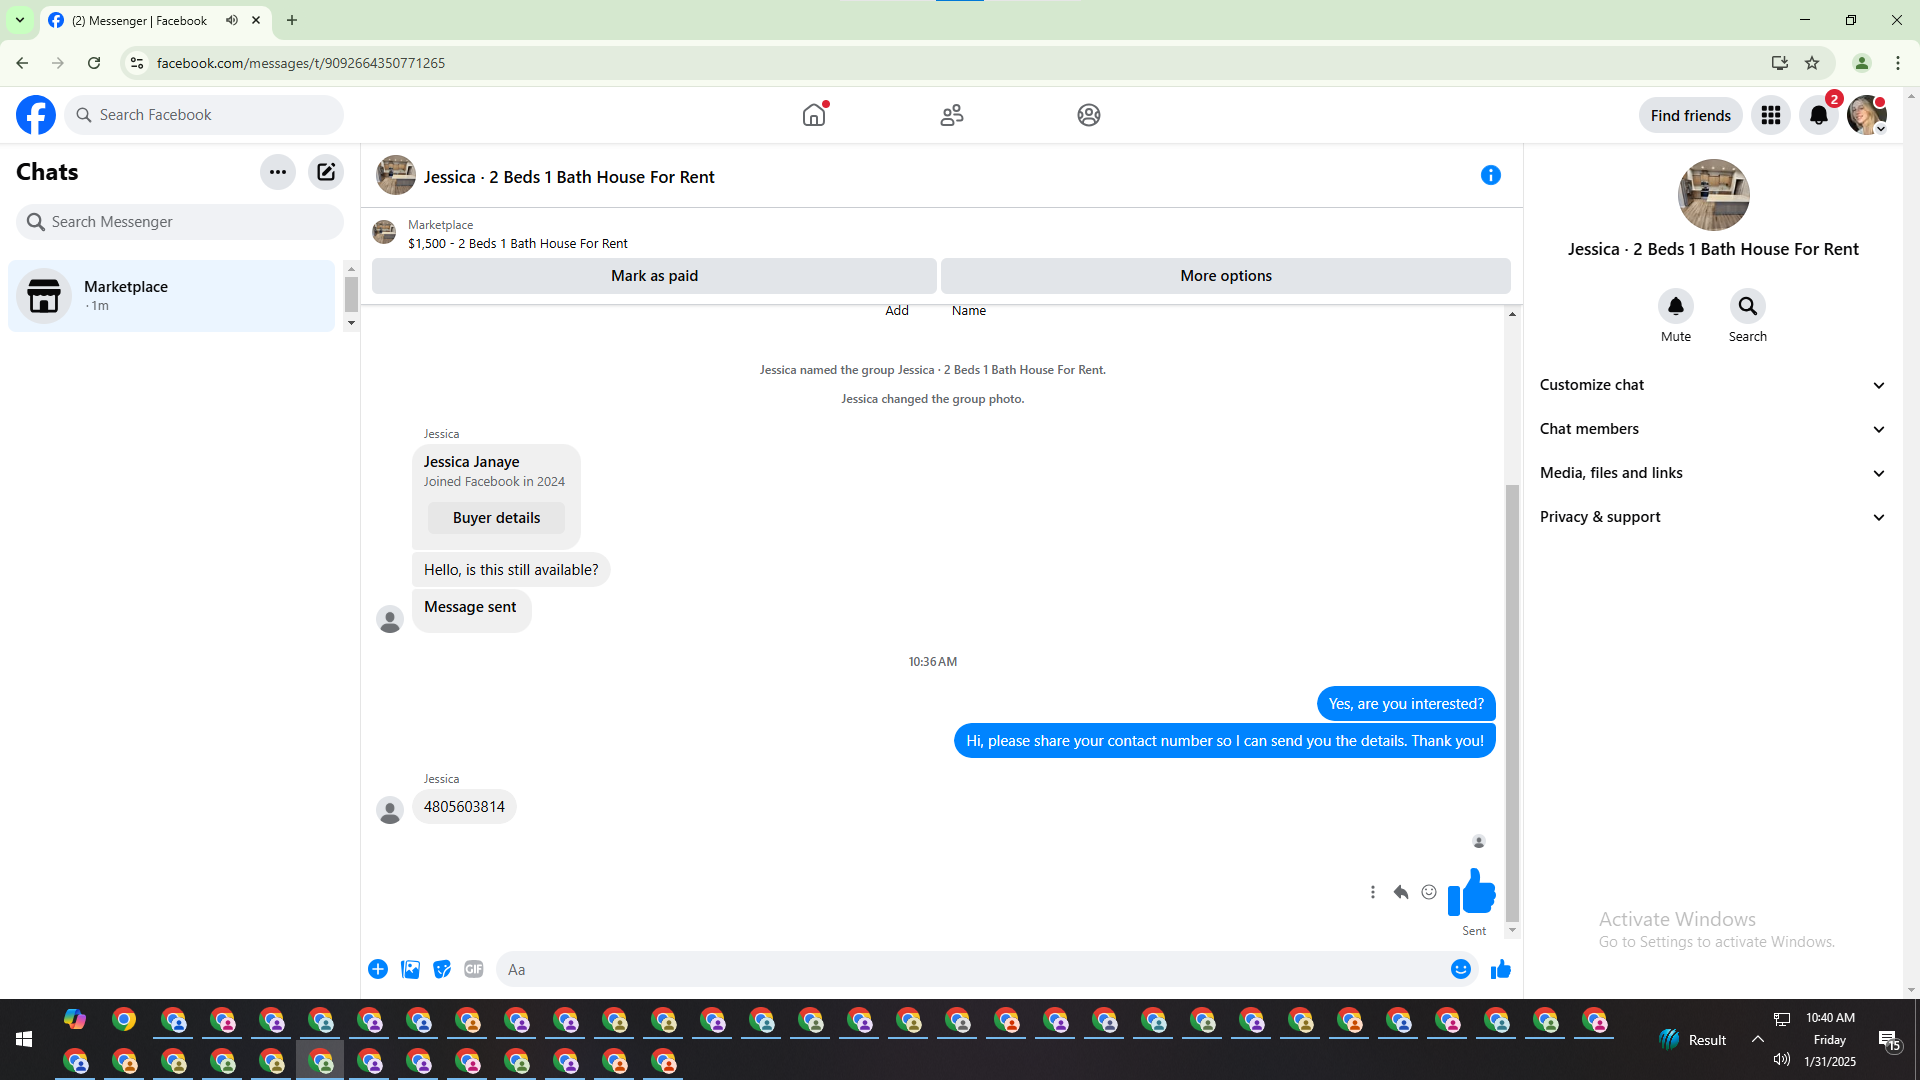Viewport: 1920px width, 1080px height.
Task: Open the Copilot icon on the taskbar
Action: 75,1020
